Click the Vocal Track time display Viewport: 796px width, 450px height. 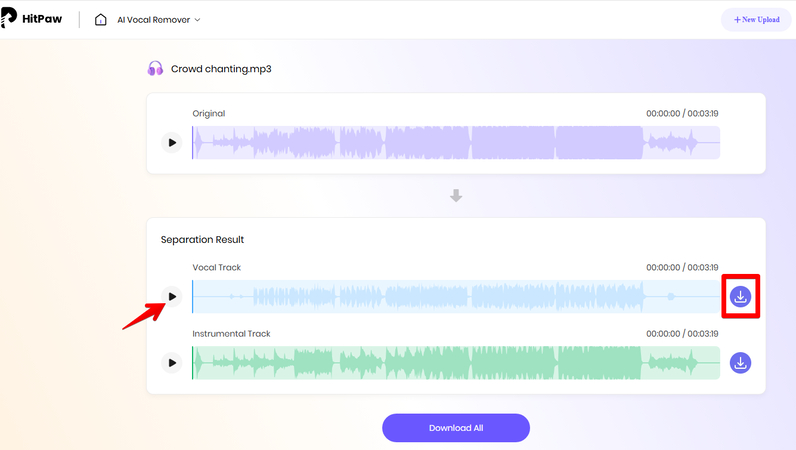click(x=681, y=268)
